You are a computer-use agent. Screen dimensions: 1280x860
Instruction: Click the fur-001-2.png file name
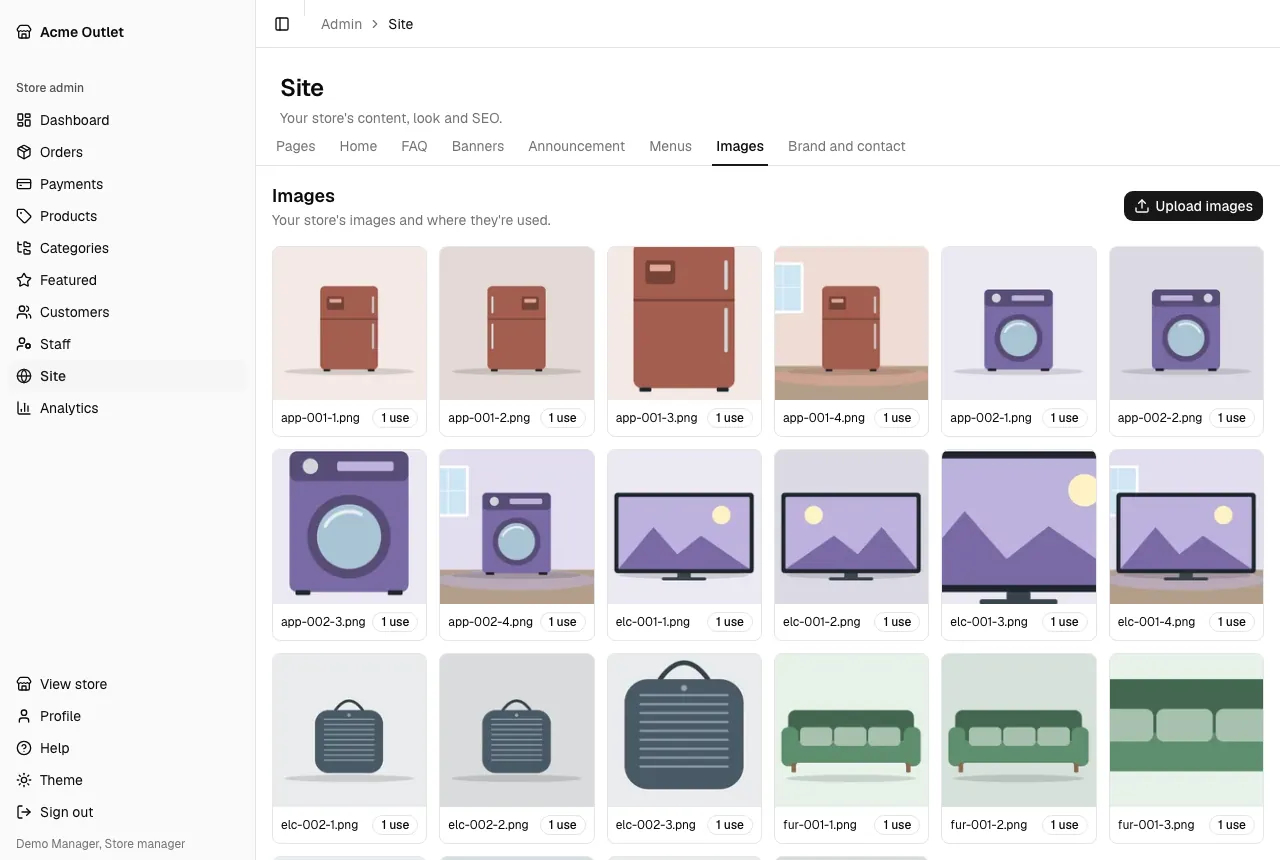989,825
